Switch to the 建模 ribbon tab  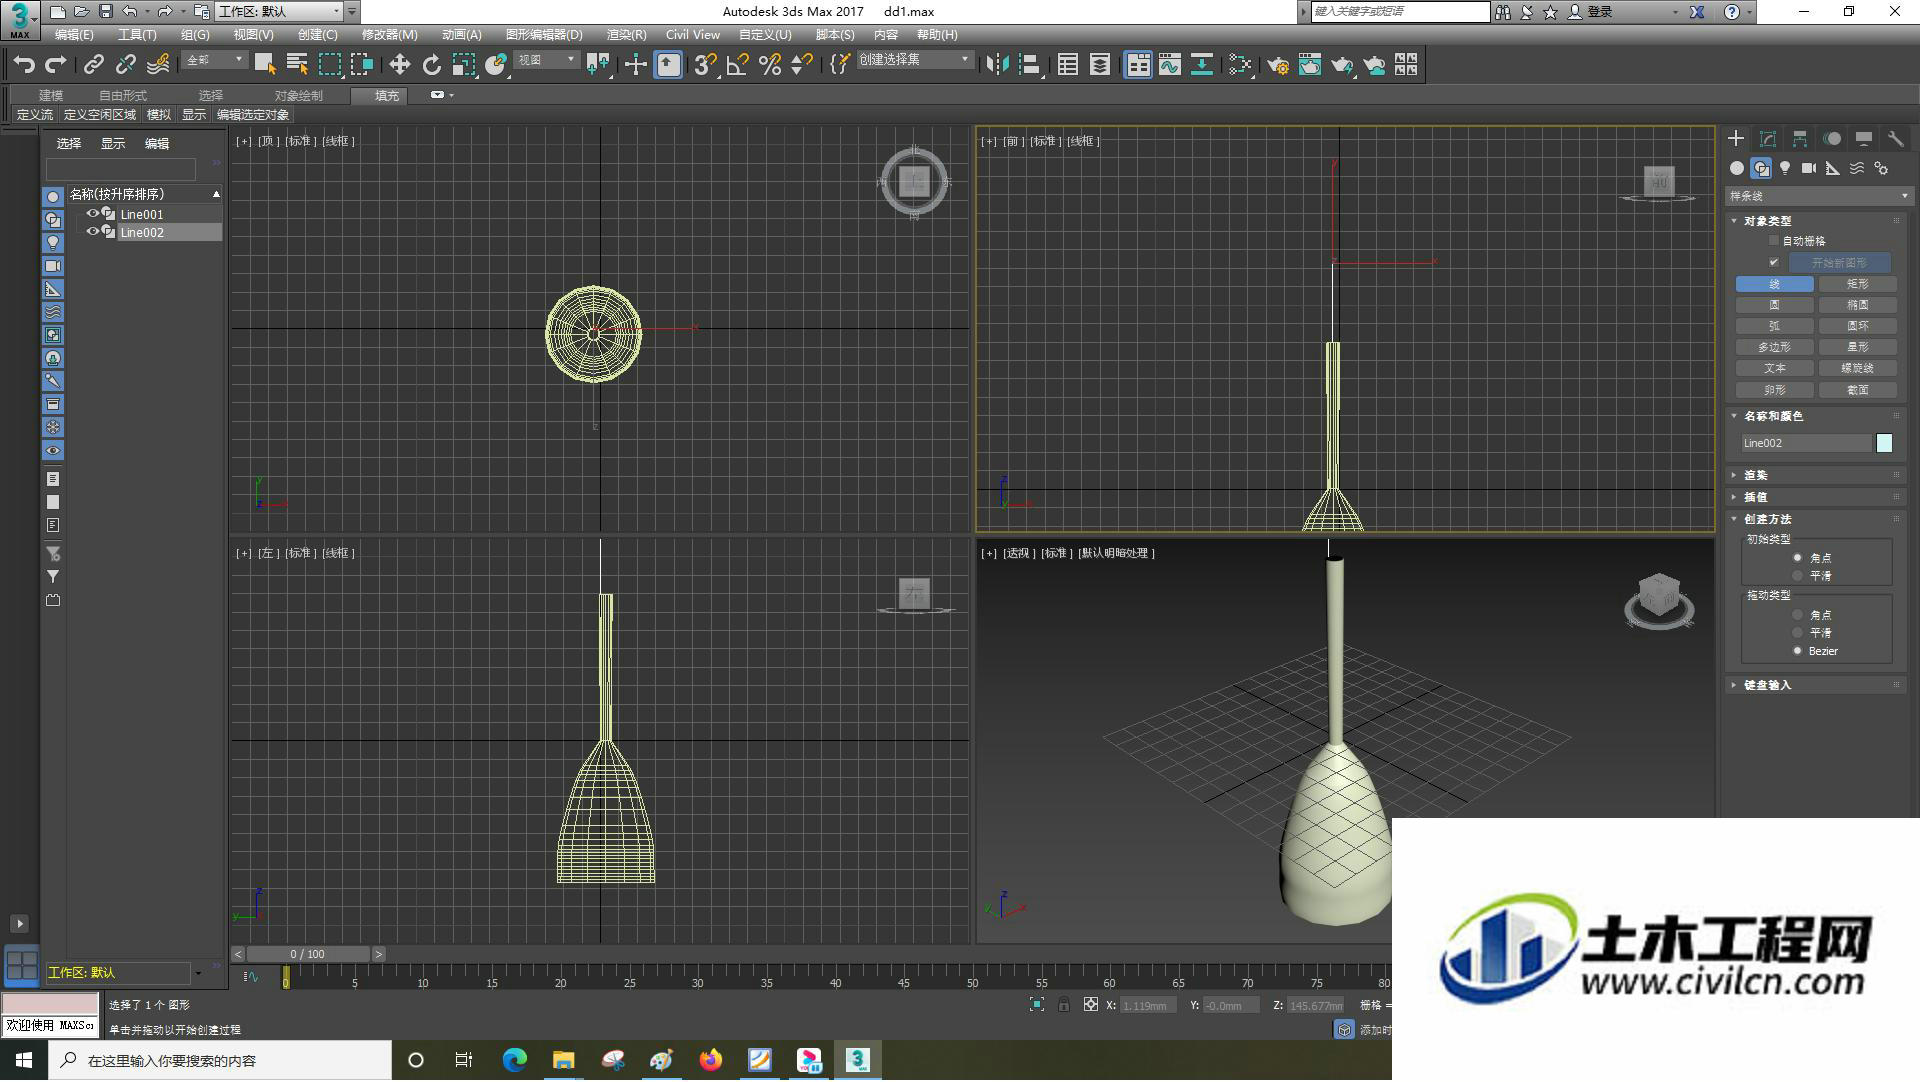pyautogui.click(x=51, y=95)
